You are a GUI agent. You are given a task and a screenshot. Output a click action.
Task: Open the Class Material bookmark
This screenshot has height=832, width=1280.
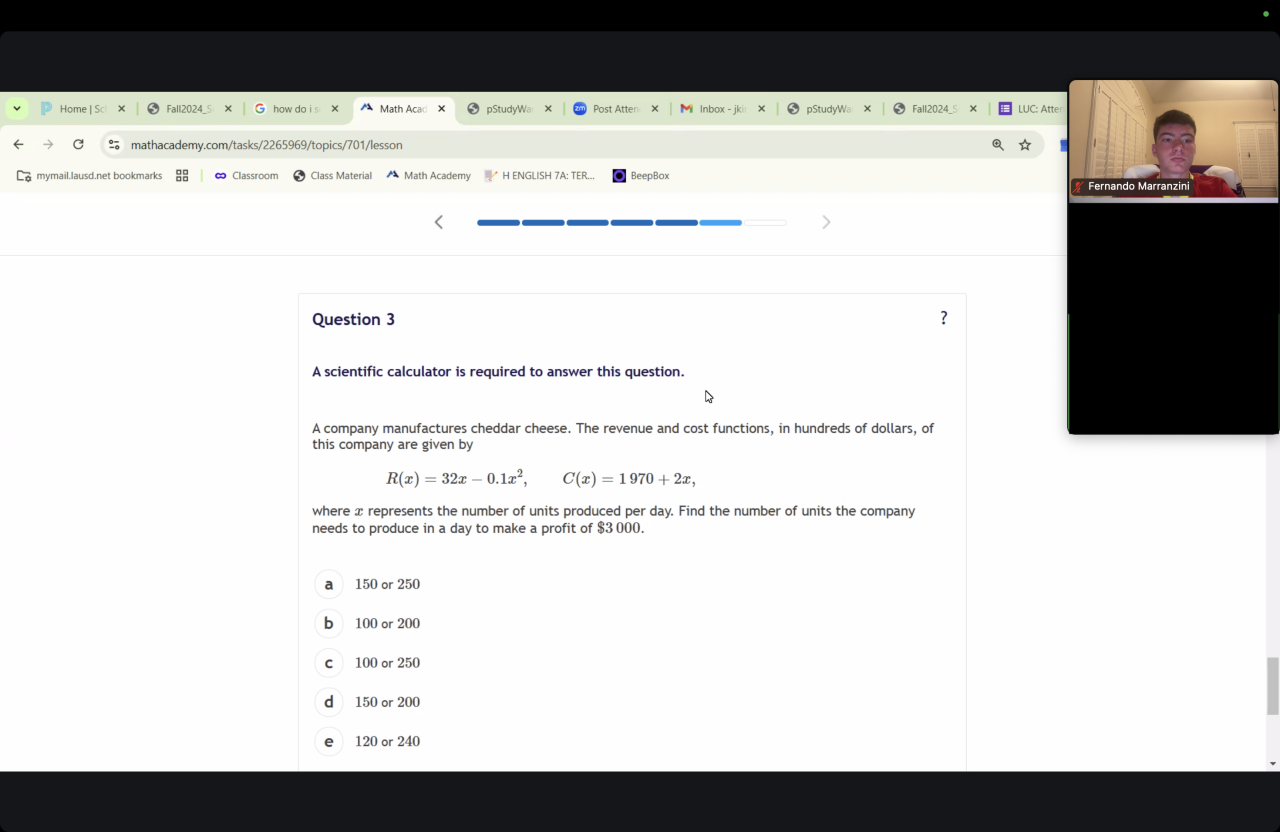(332, 176)
